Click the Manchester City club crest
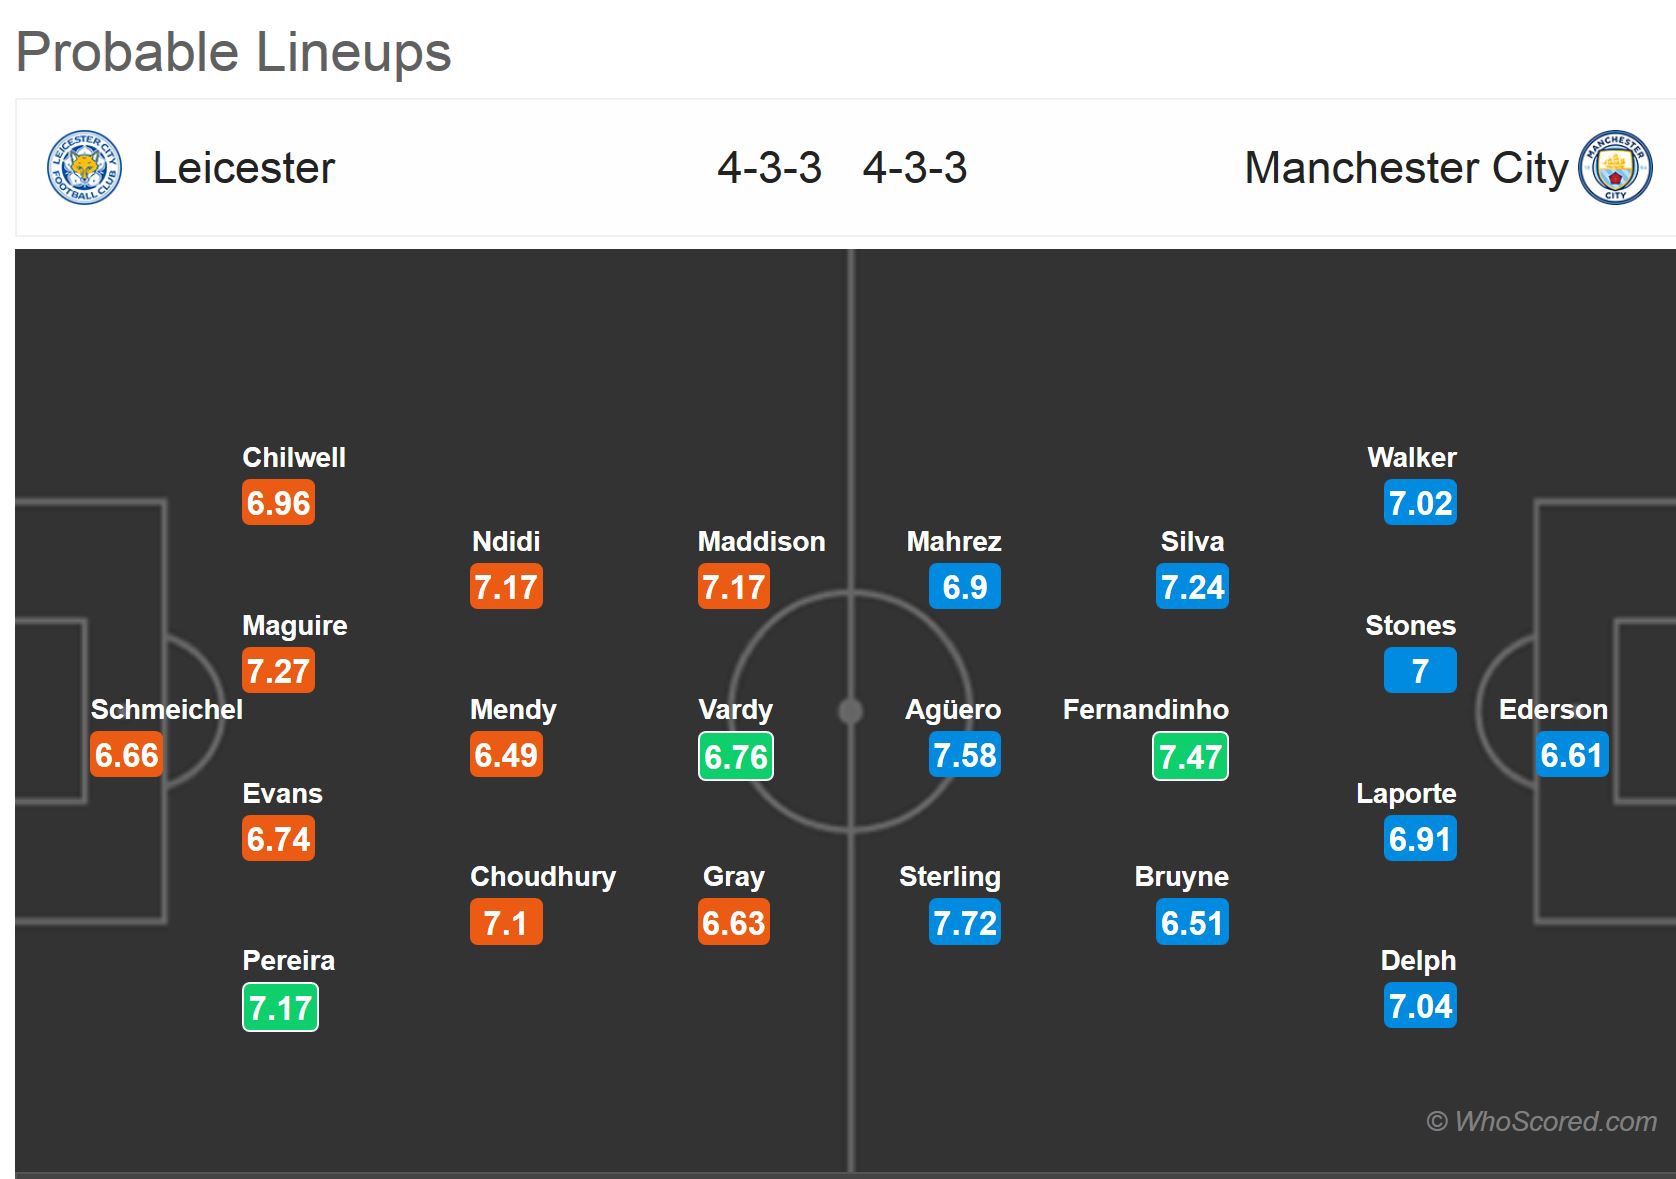 click(1615, 167)
